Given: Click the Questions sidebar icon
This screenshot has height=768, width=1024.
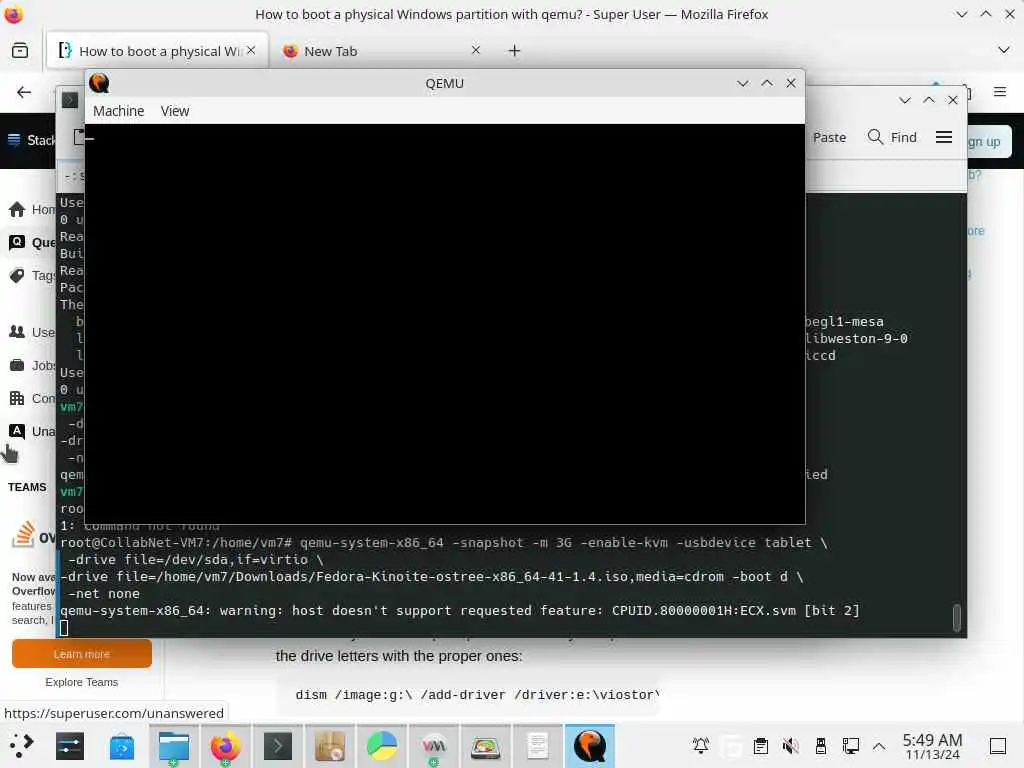Looking at the screenshot, I should click(x=17, y=242).
